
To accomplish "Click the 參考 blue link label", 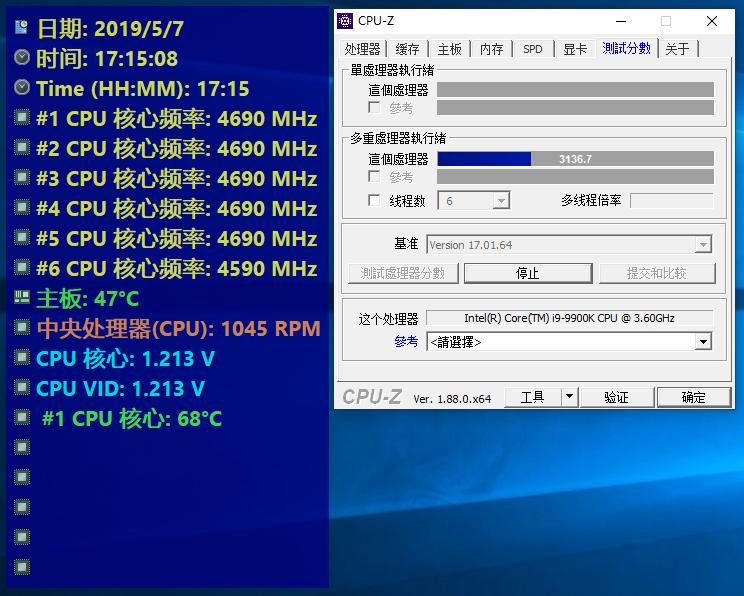I will [406, 341].
